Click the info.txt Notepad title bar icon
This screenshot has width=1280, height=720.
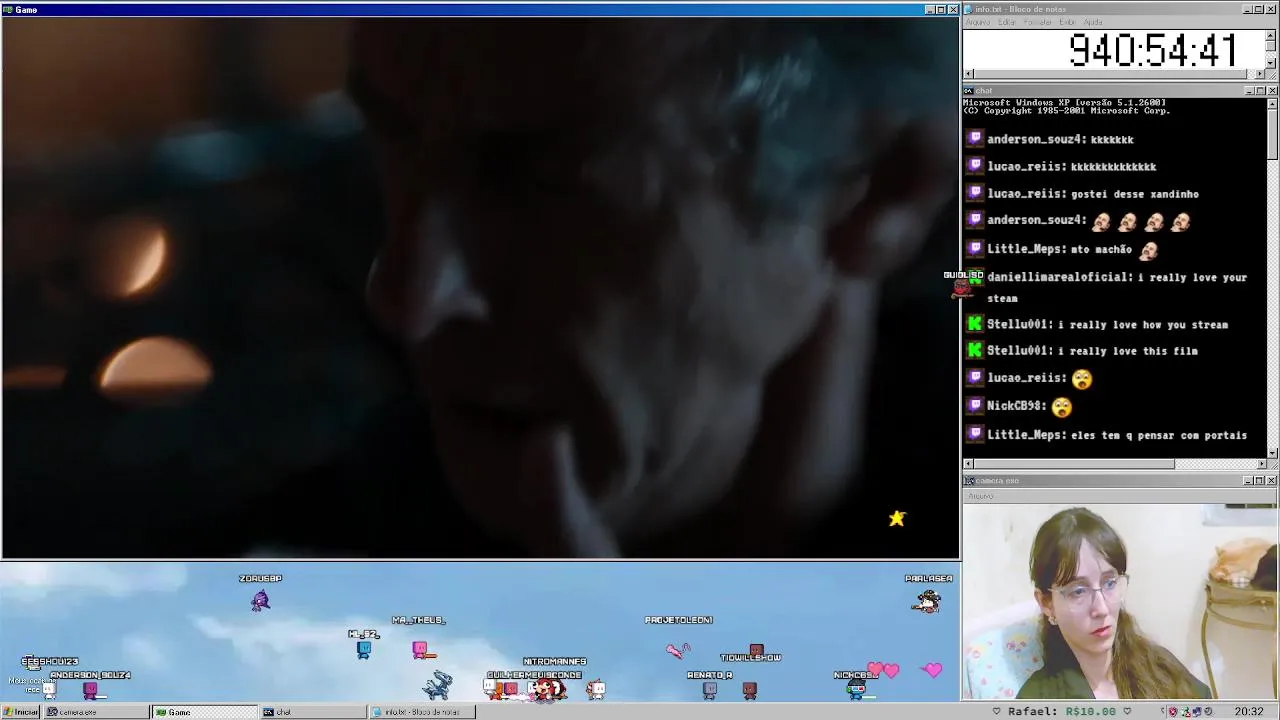coord(968,9)
